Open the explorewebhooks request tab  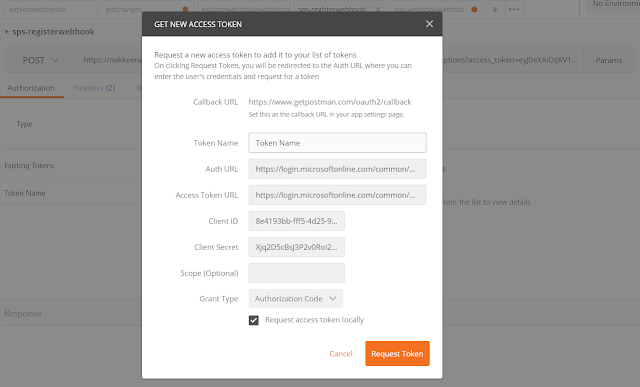click(51, 9)
